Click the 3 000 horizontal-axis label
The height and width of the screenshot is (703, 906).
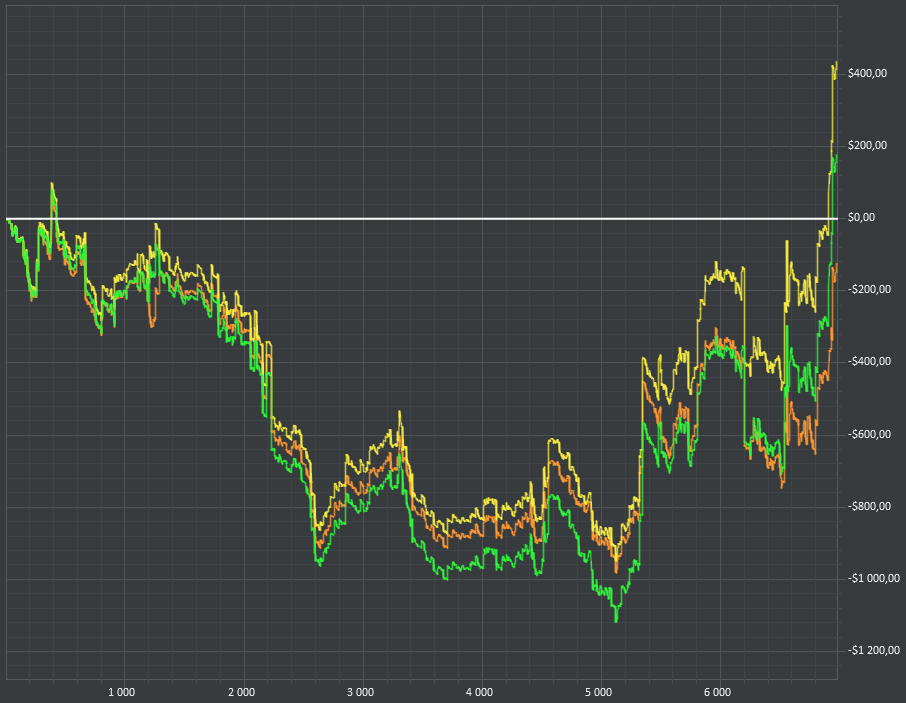[361, 692]
